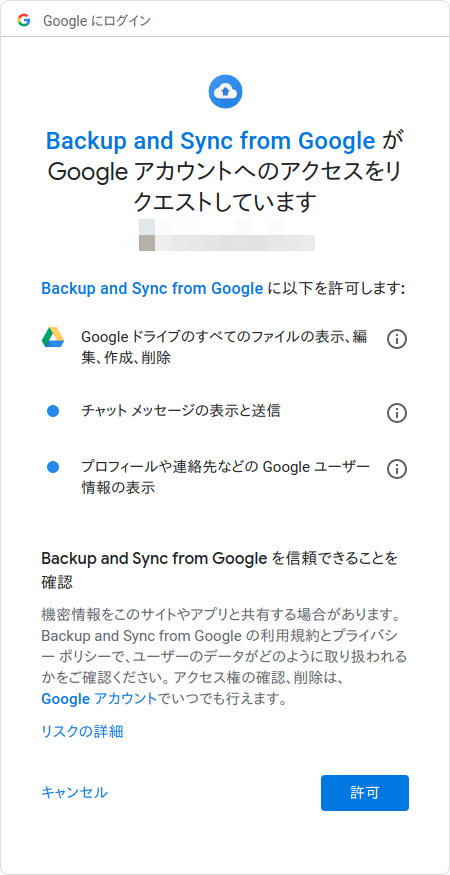Open info for profile and contacts permission
The image size is (450, 875).
point(396,468)
